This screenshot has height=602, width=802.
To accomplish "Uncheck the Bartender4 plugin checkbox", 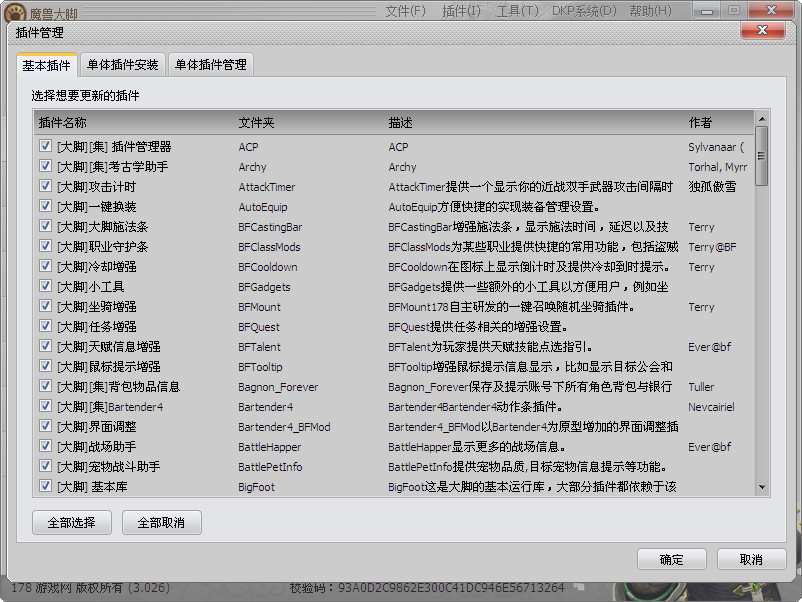I will [45, 406].
